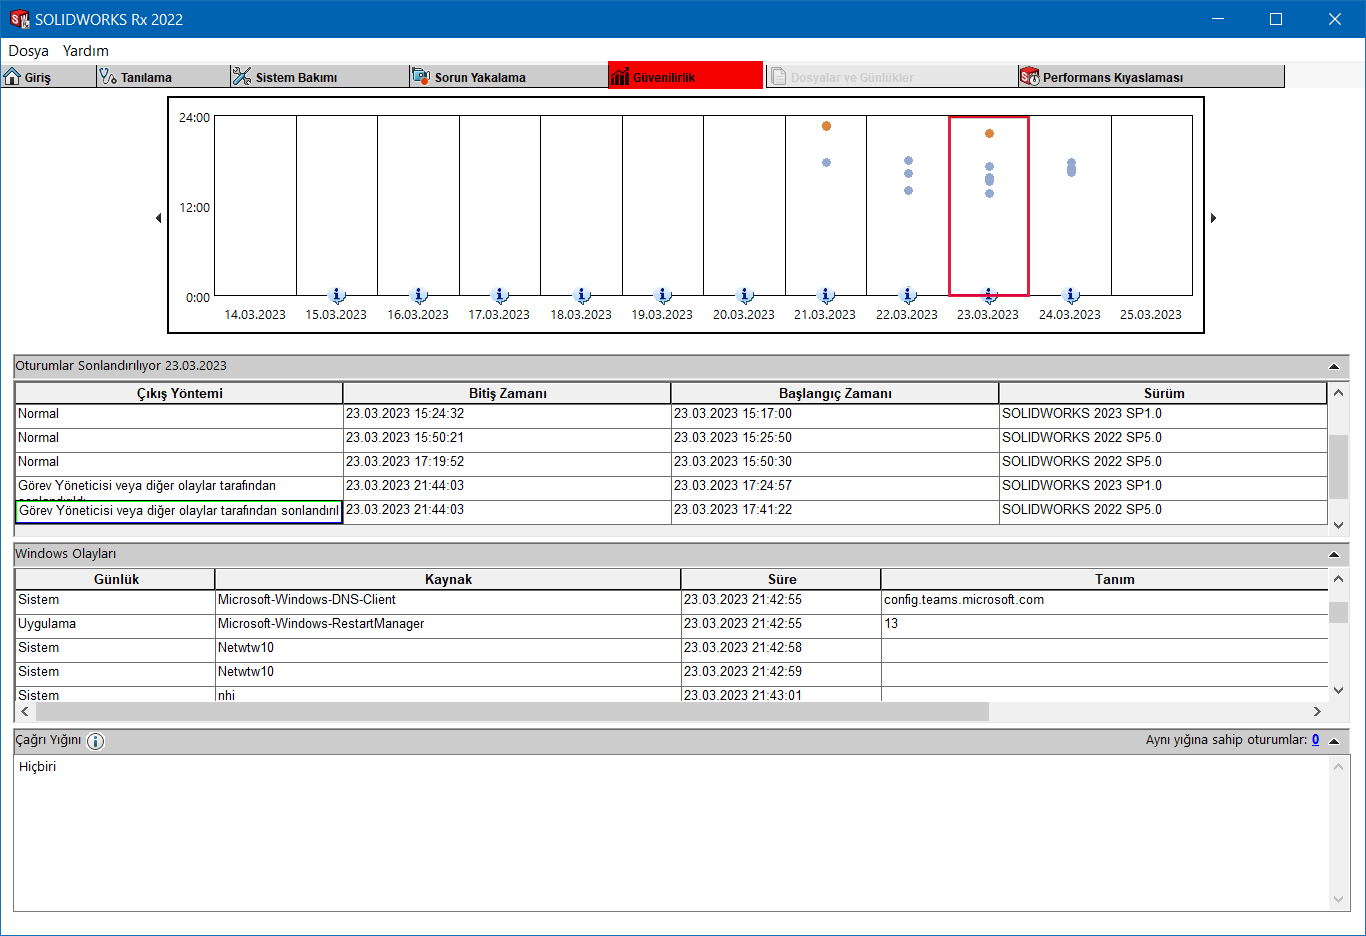Click the info marker for 20.03.2023
The height and width of the screenshot is (936, 1366).
(744, 296)
